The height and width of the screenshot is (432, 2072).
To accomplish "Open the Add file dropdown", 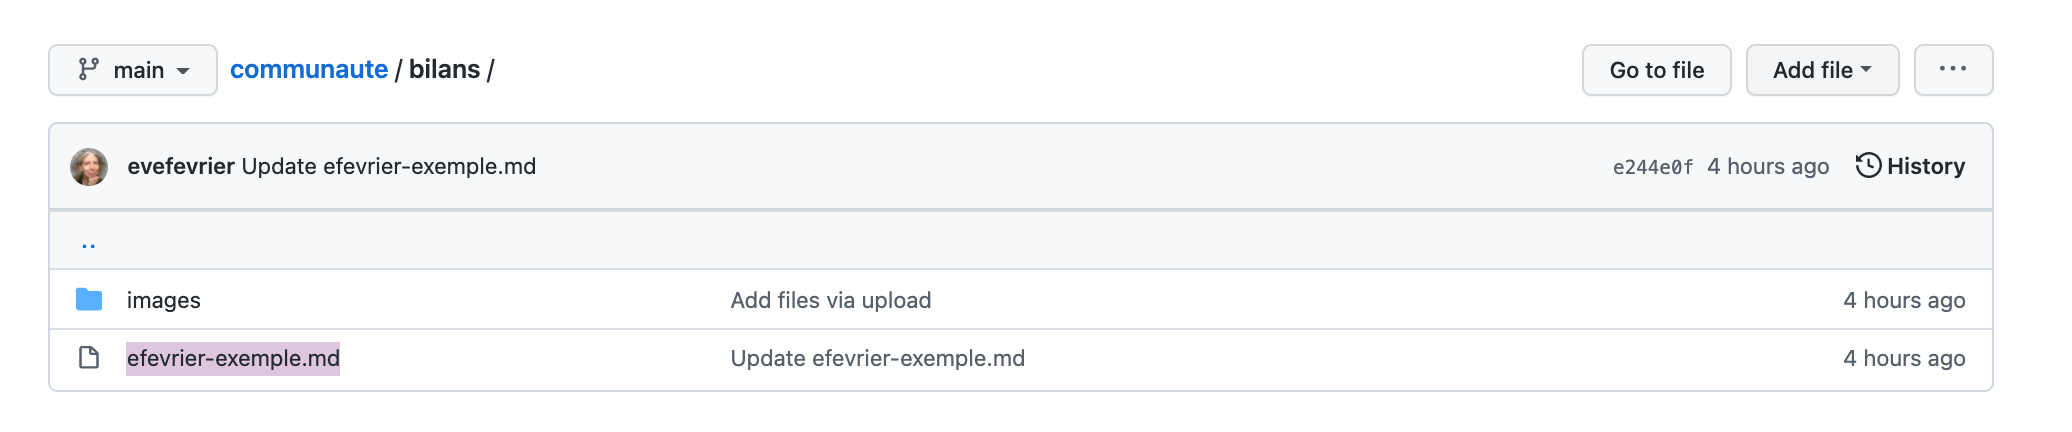I will 1821,70.
